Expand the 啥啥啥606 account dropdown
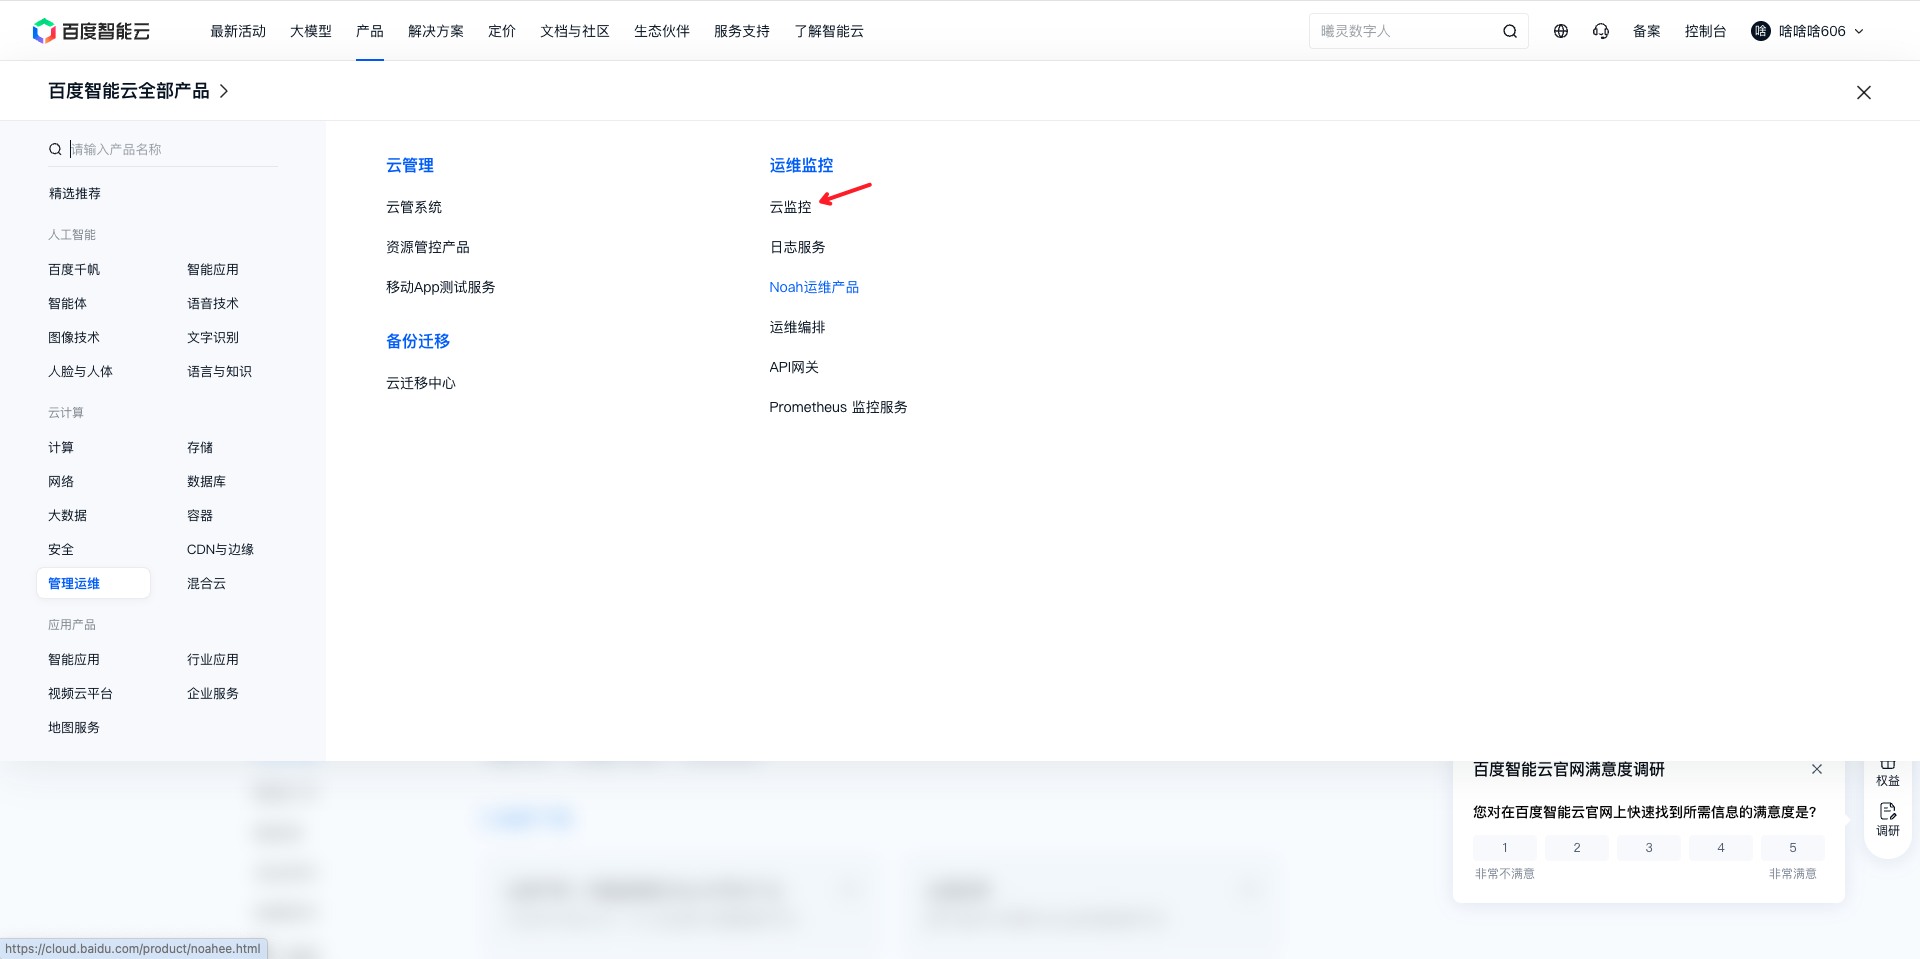 (1808, 31)
